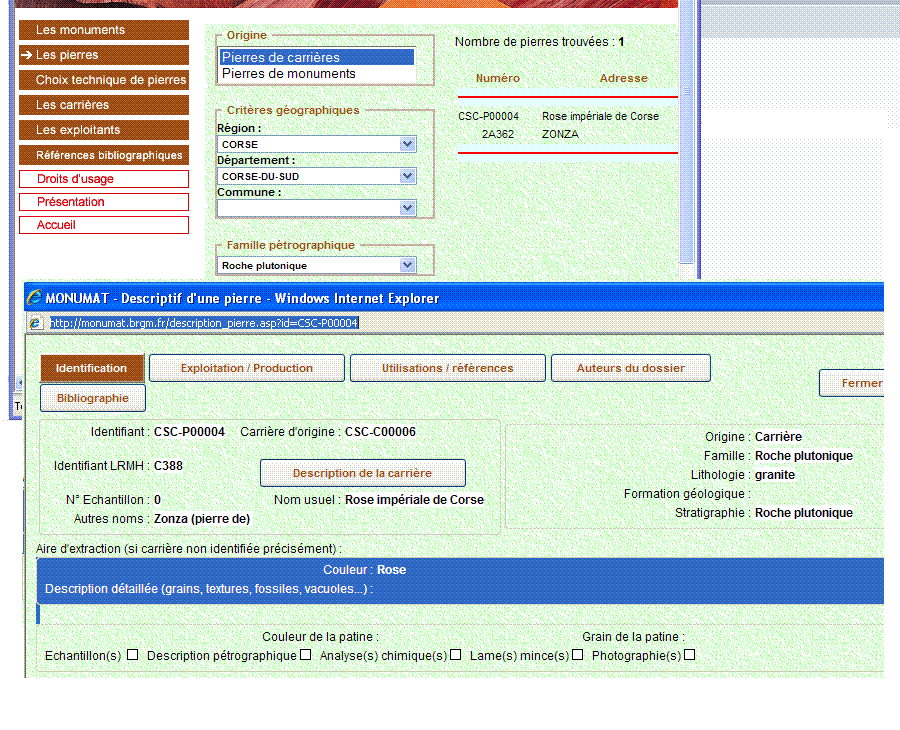Select the Auteurs du dossier tab

(x=630, y=368)
